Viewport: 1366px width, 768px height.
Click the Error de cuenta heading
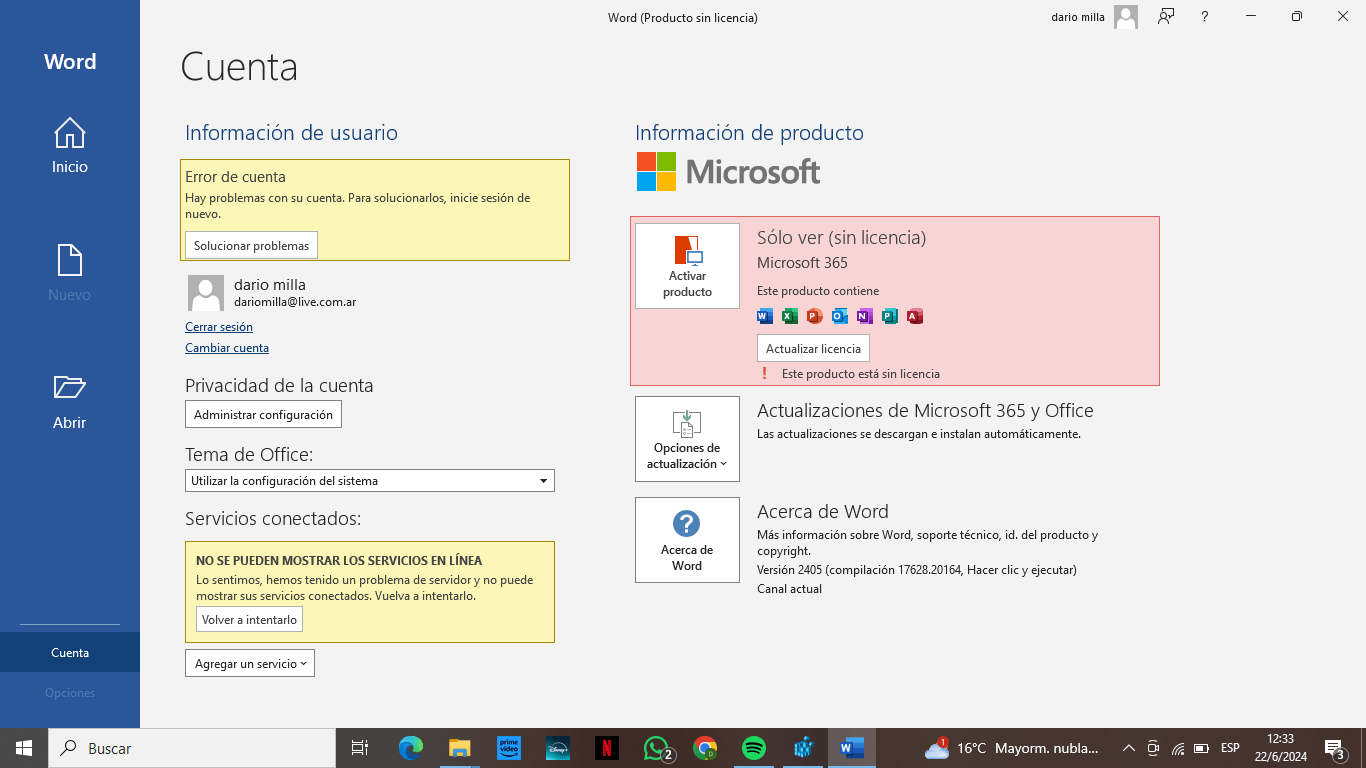(235, 177)
